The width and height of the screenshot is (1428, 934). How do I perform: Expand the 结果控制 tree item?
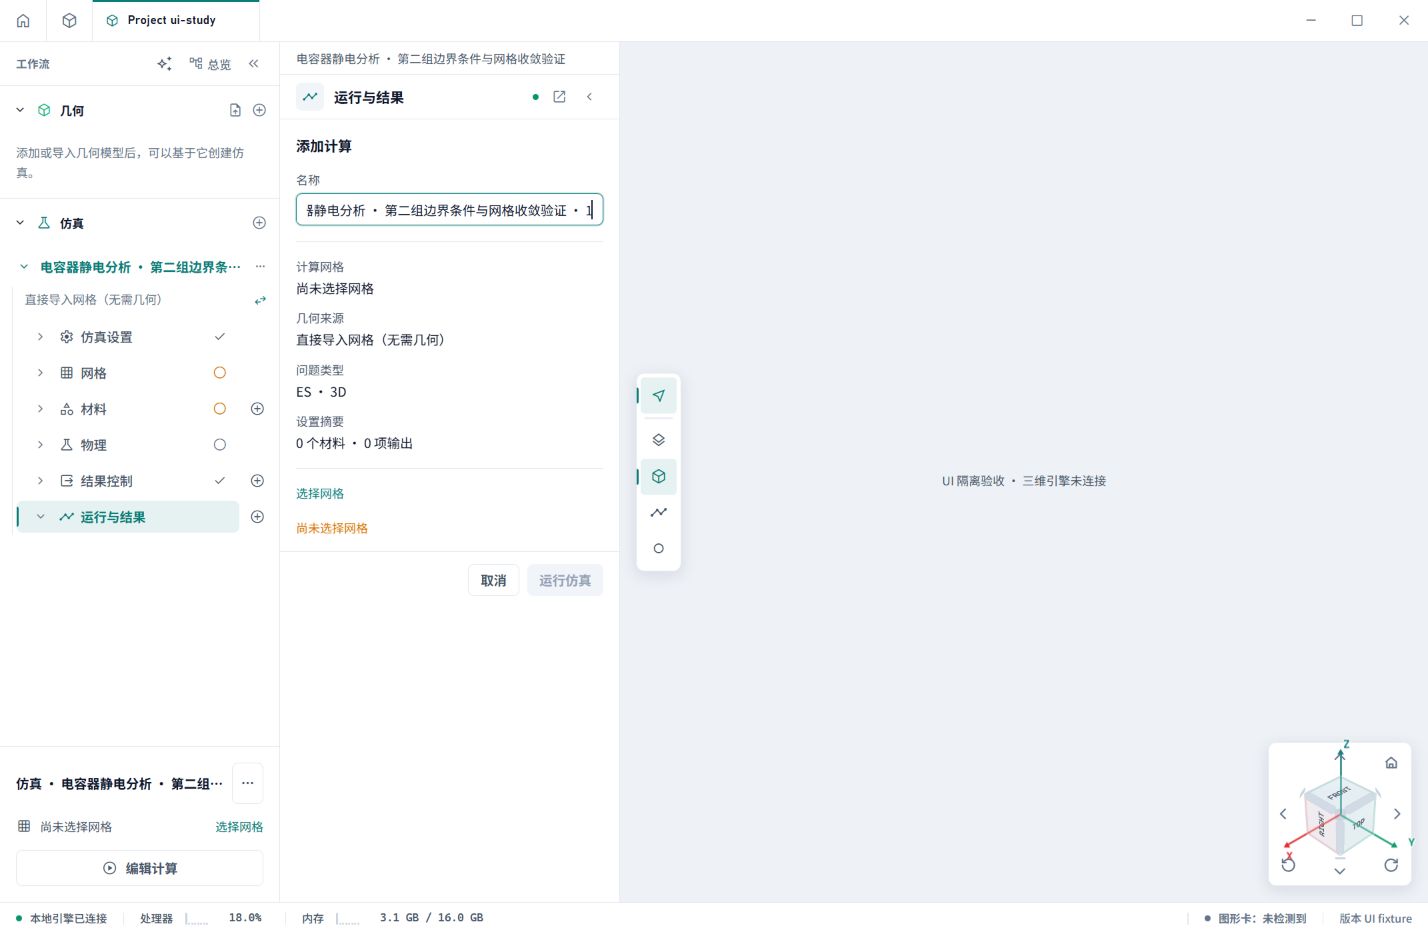coord(40,481)
